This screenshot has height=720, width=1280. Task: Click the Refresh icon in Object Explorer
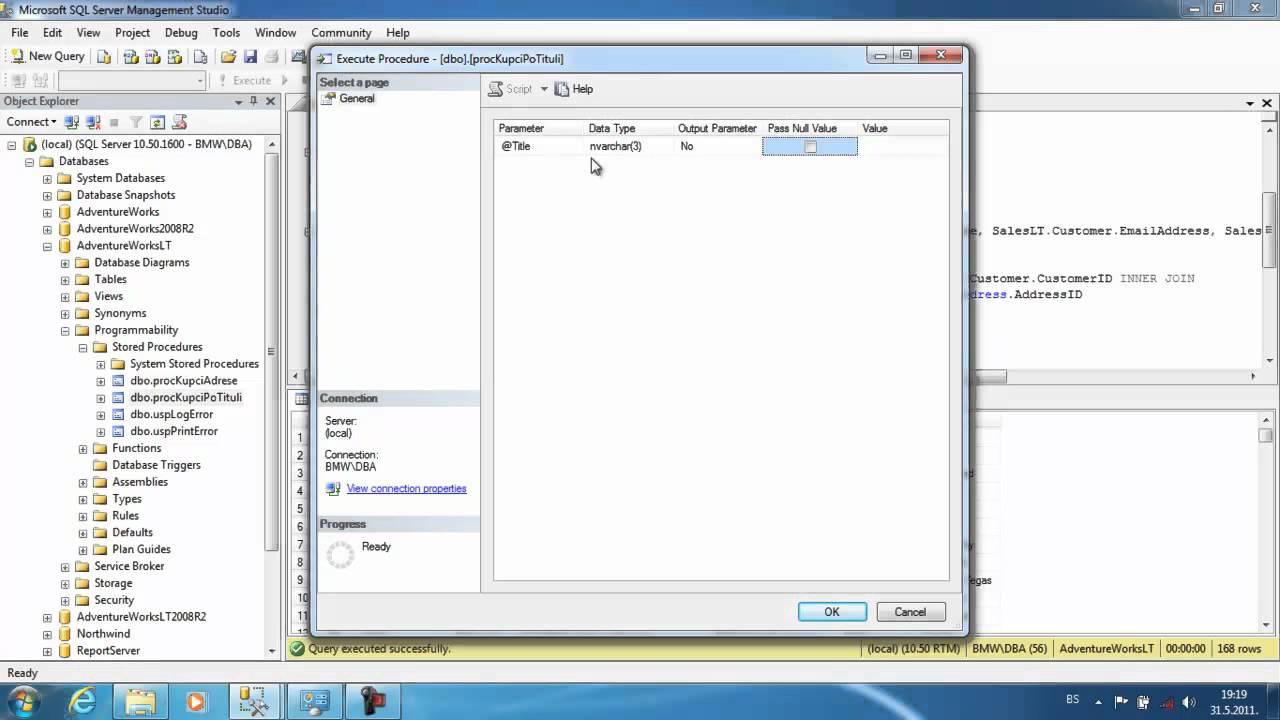coord(157,122)
